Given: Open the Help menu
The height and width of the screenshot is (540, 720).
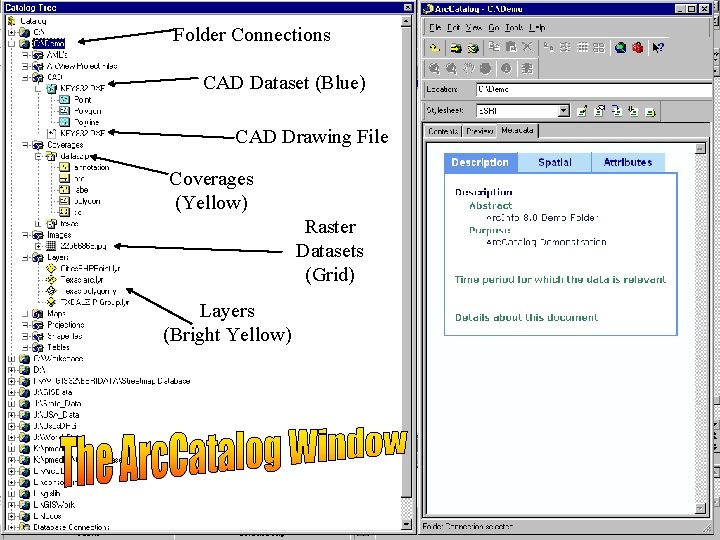Looking at the screenshot, I should tap(537, 28).
